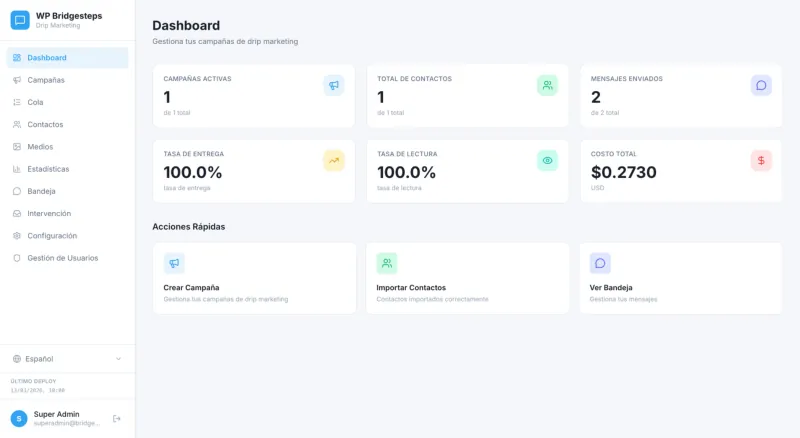Click the TOTAL DE CONTACTOS label
The height and width of the screenshot is (438, 800).
pos(414,79)
